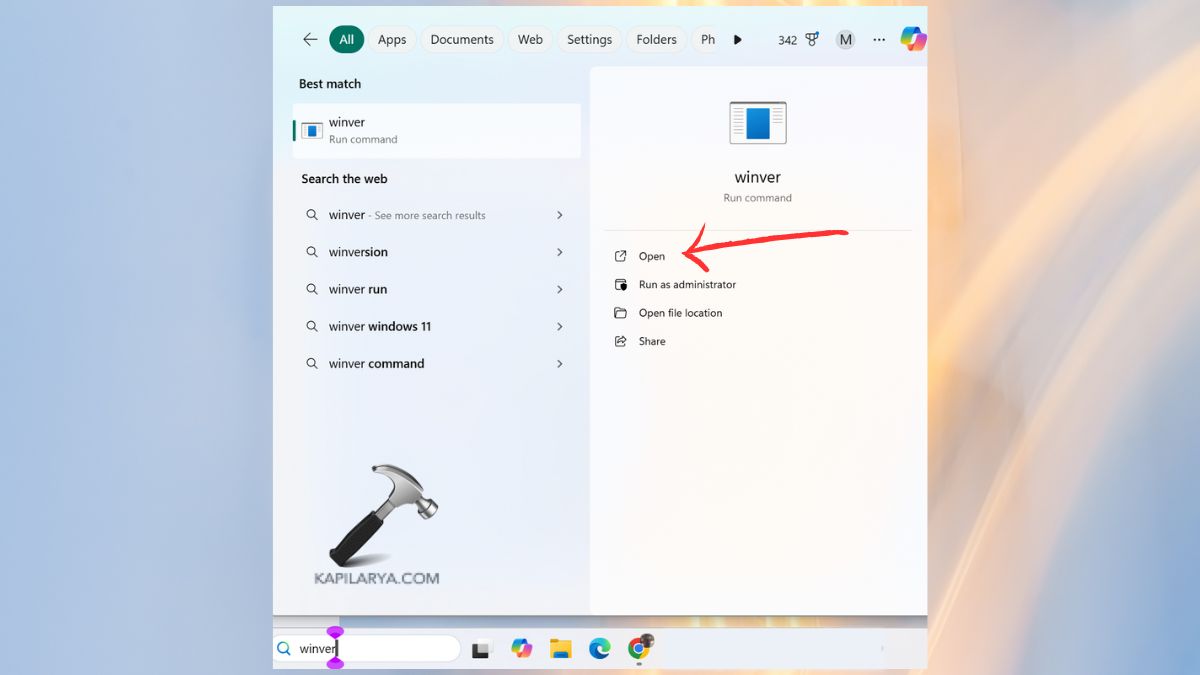
Task: Expand the 'winver run' suggestion chevron
Action: [x=559, y=289]
